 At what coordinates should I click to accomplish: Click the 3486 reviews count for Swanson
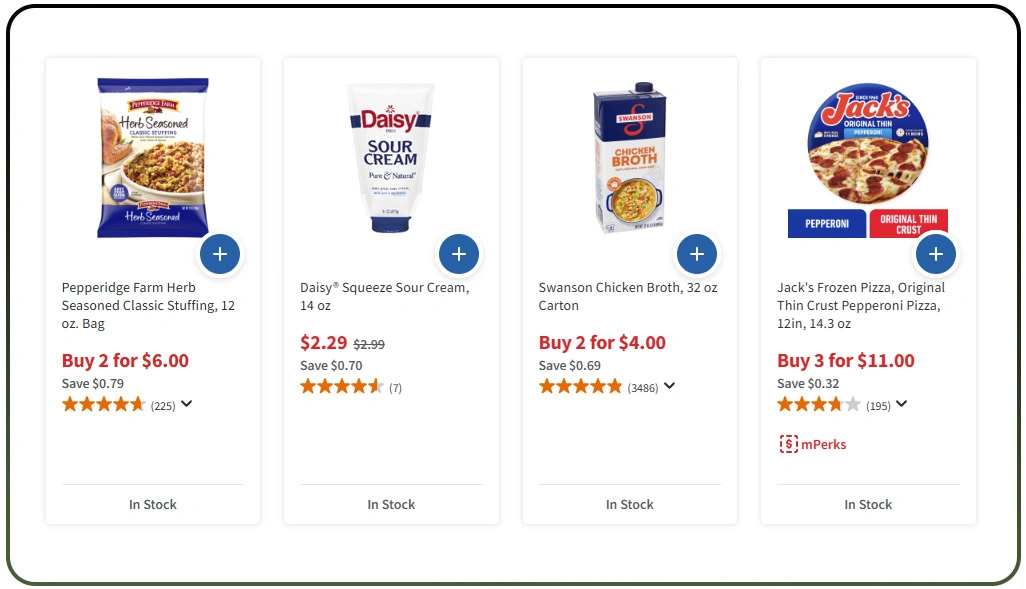643,388
